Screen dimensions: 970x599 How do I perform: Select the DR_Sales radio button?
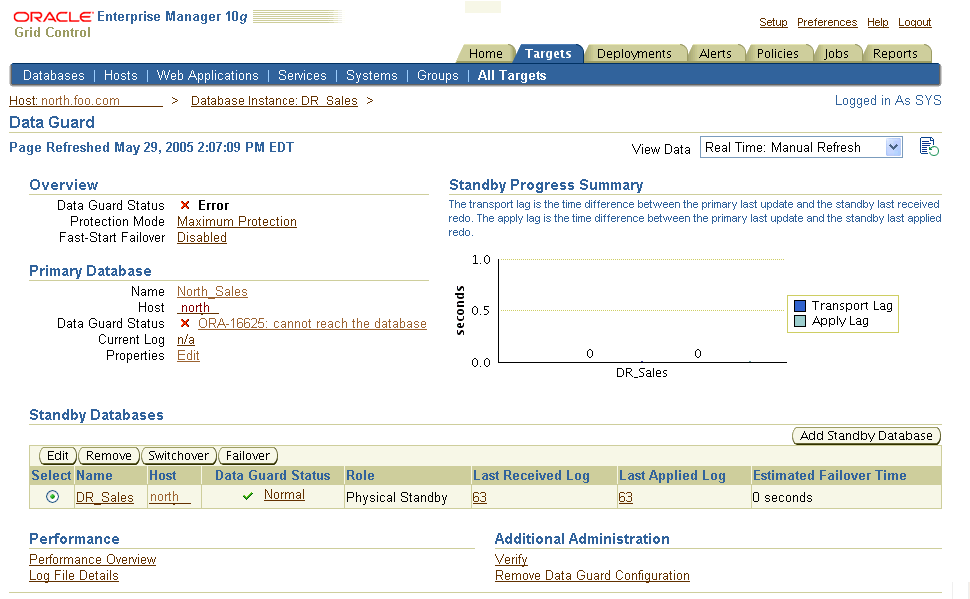[52, 497]
